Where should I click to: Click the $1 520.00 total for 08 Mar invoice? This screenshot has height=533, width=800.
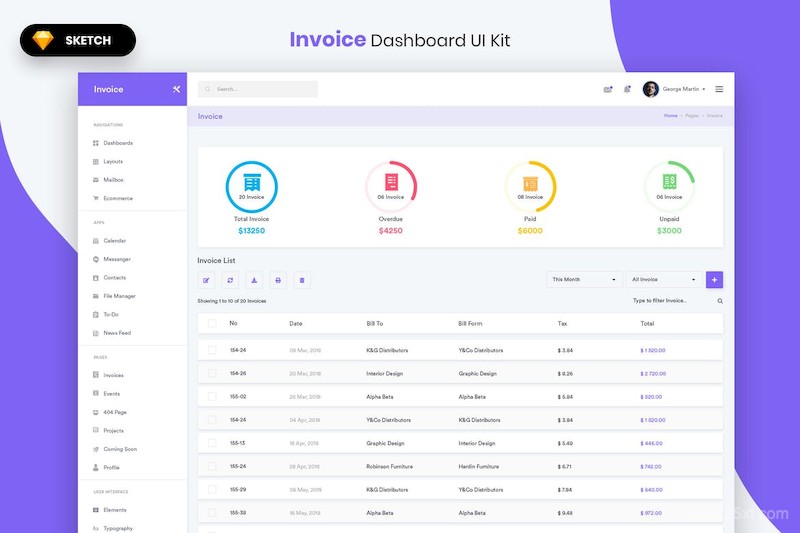coord(653,350)
